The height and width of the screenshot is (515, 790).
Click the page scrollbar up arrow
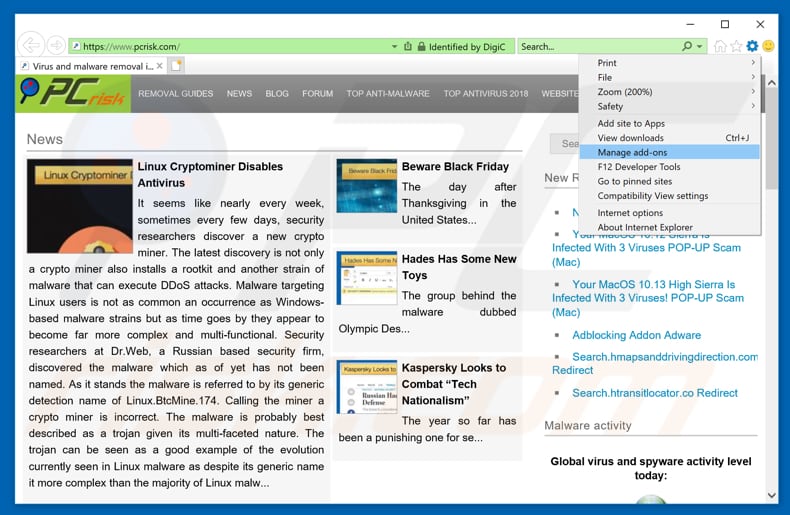coord(771,83)
